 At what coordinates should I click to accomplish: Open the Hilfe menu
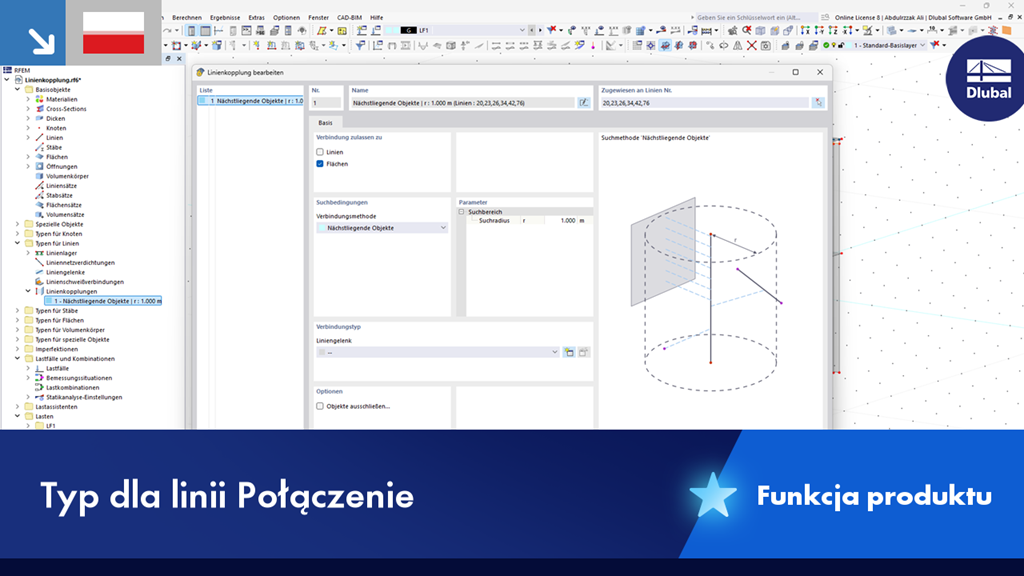coord(377,18)
